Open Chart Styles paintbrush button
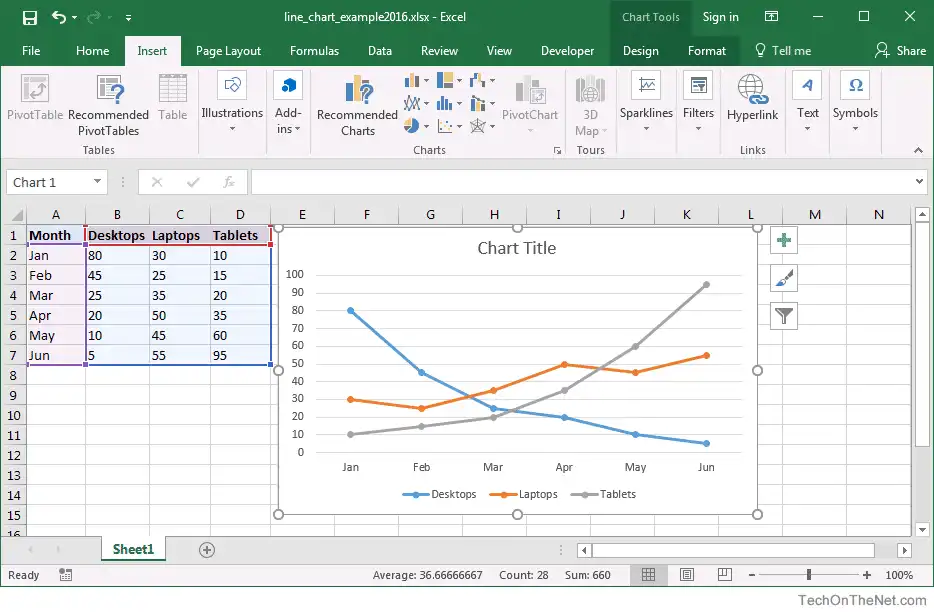The height and width of the screenshot is (612, 934). [784, 278]
